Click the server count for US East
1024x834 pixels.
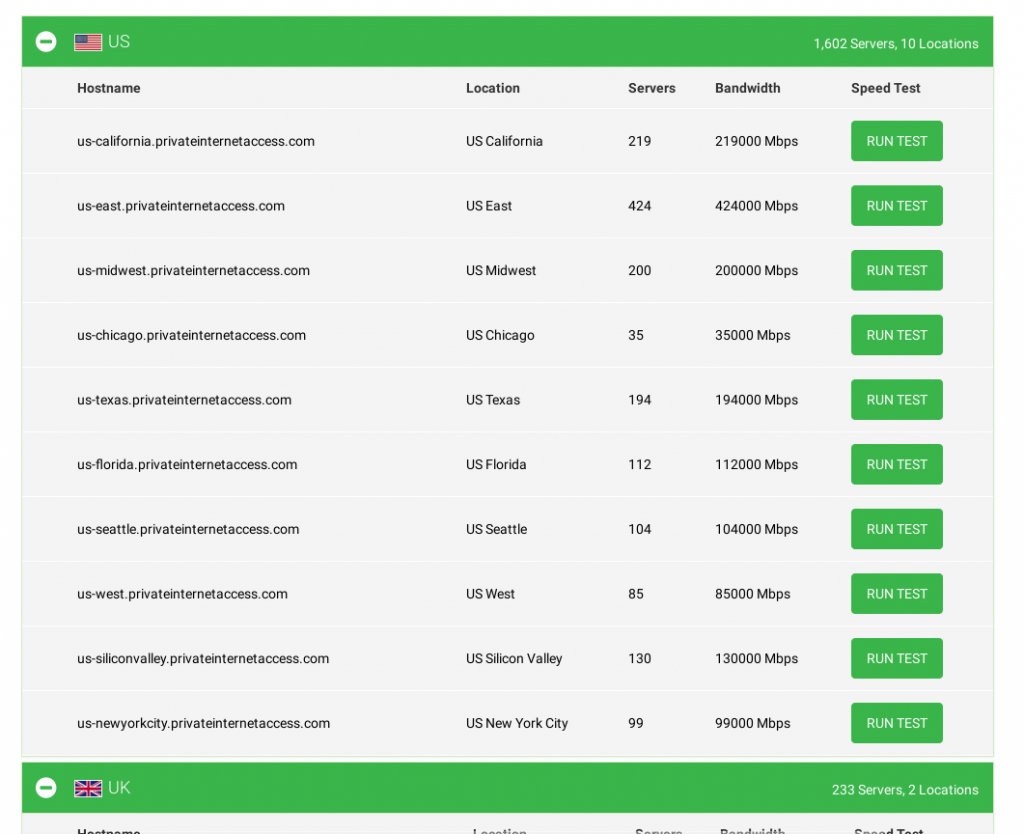click(640, 206)
